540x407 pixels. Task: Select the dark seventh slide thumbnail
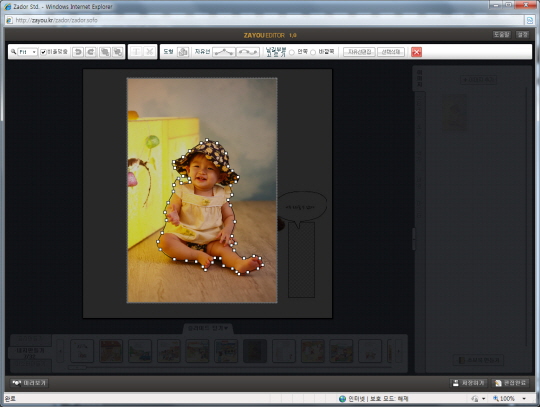tap(255, 351)
